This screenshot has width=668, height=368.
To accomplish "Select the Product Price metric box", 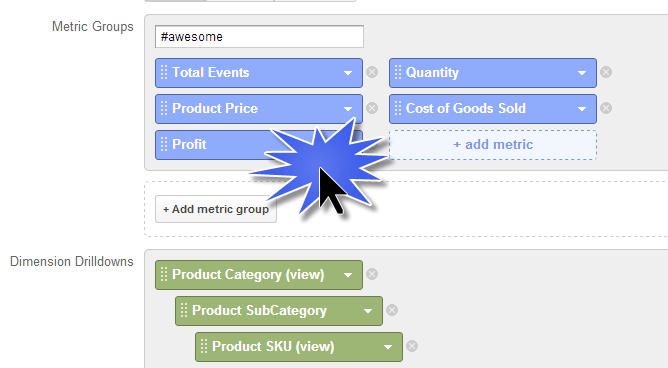I will pos(259,109).
